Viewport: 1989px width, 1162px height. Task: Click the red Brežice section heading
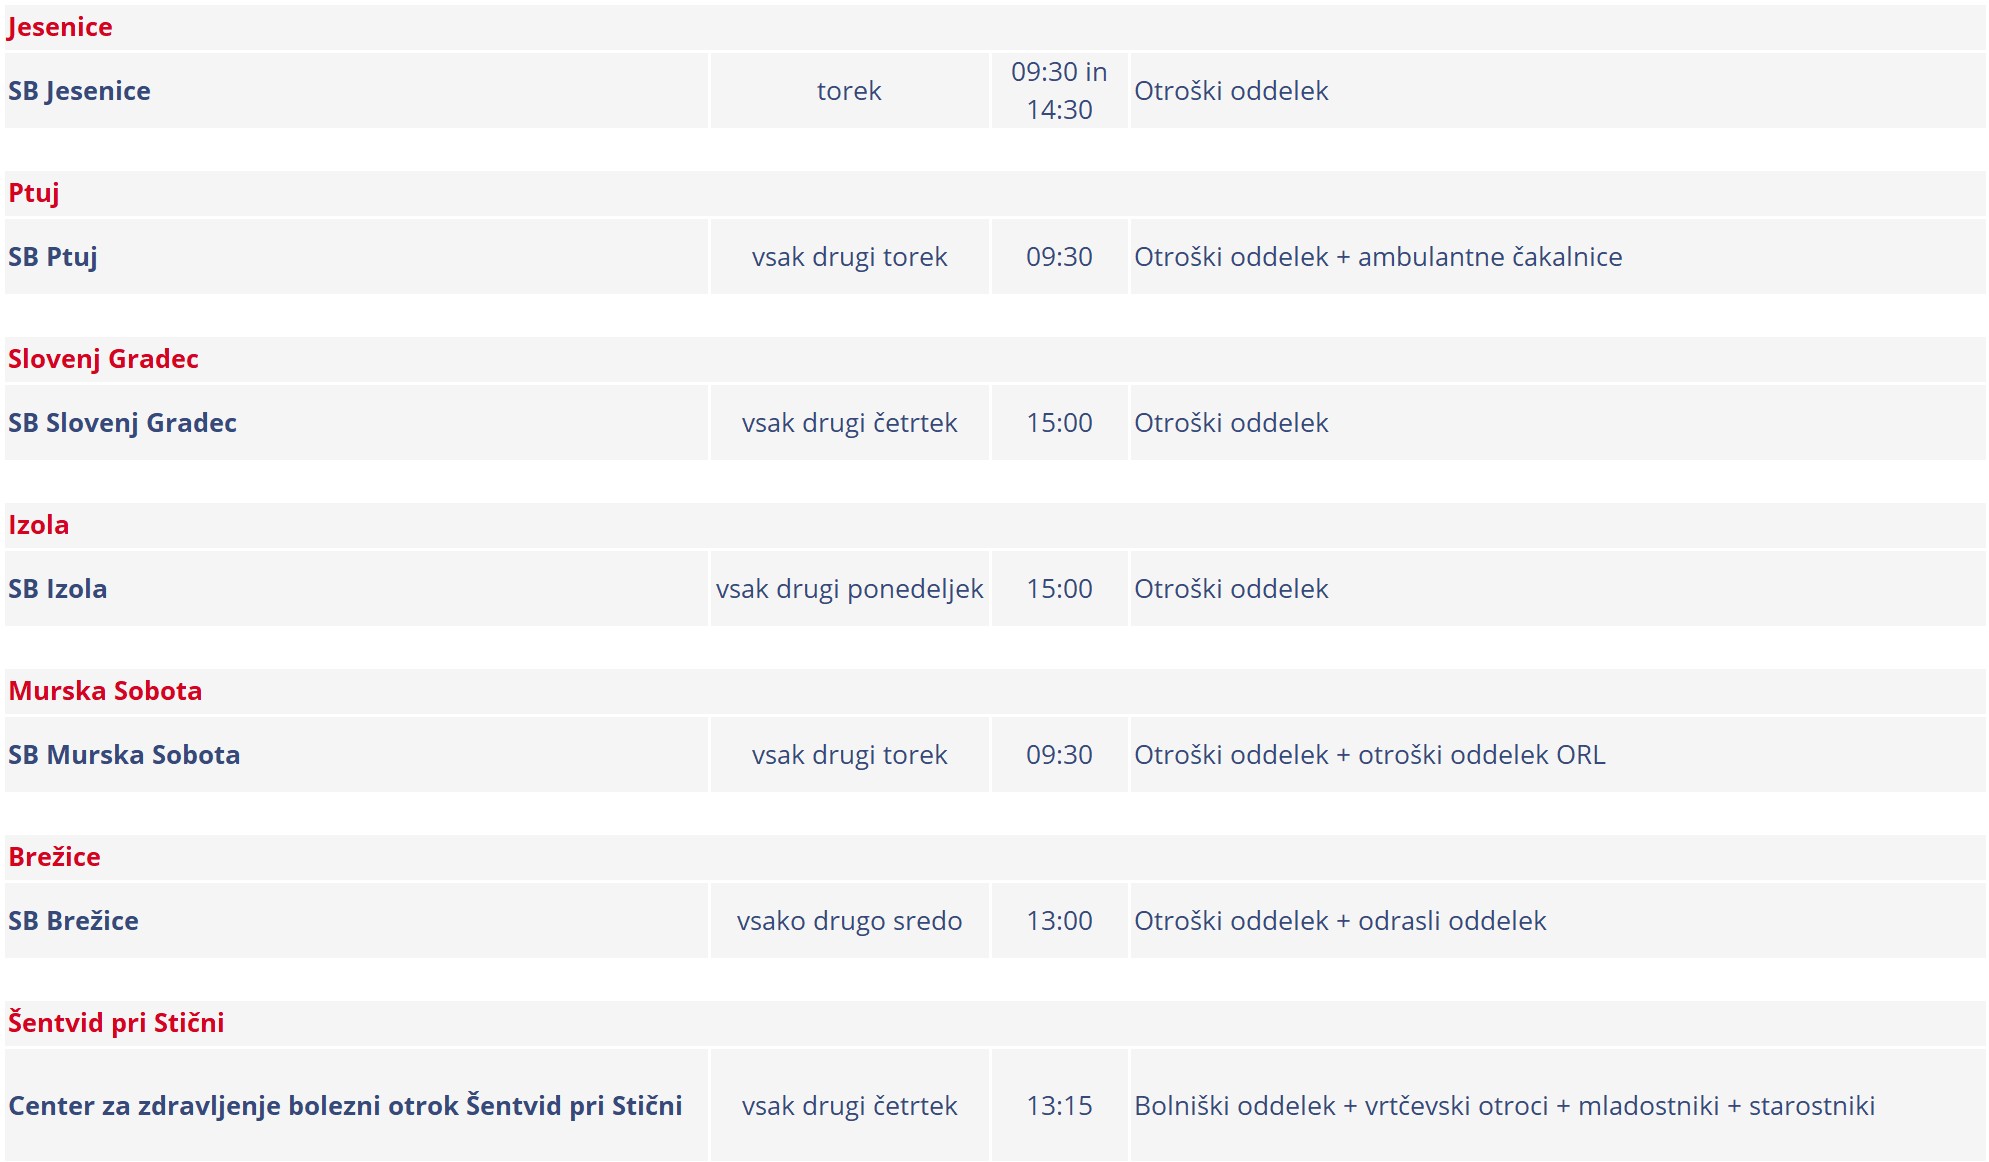pyautogui.click(x=54, y=857)
